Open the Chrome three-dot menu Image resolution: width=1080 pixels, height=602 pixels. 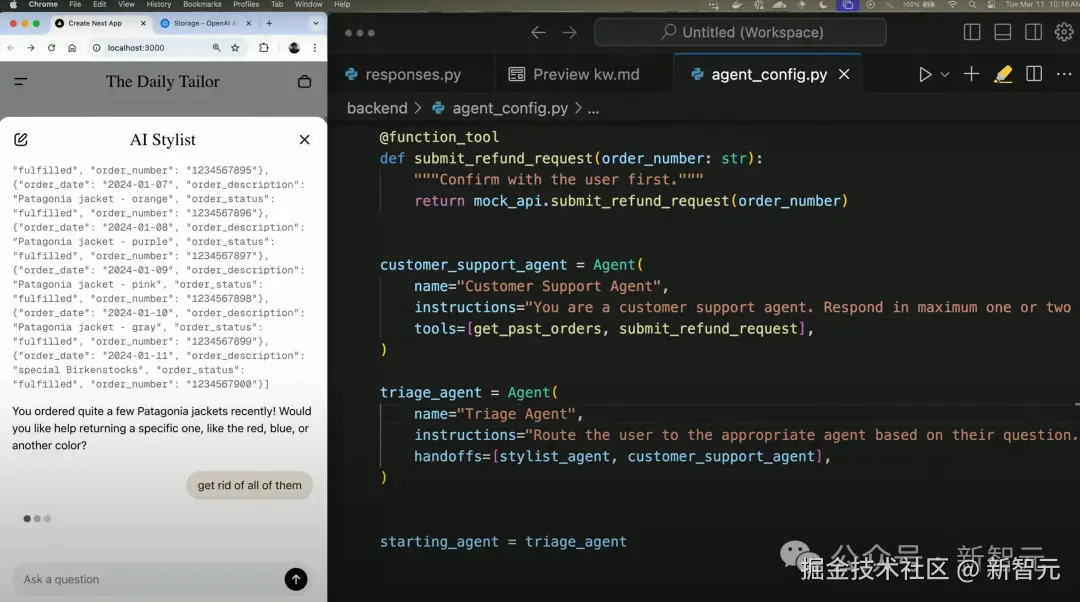[x=315, y=48]
